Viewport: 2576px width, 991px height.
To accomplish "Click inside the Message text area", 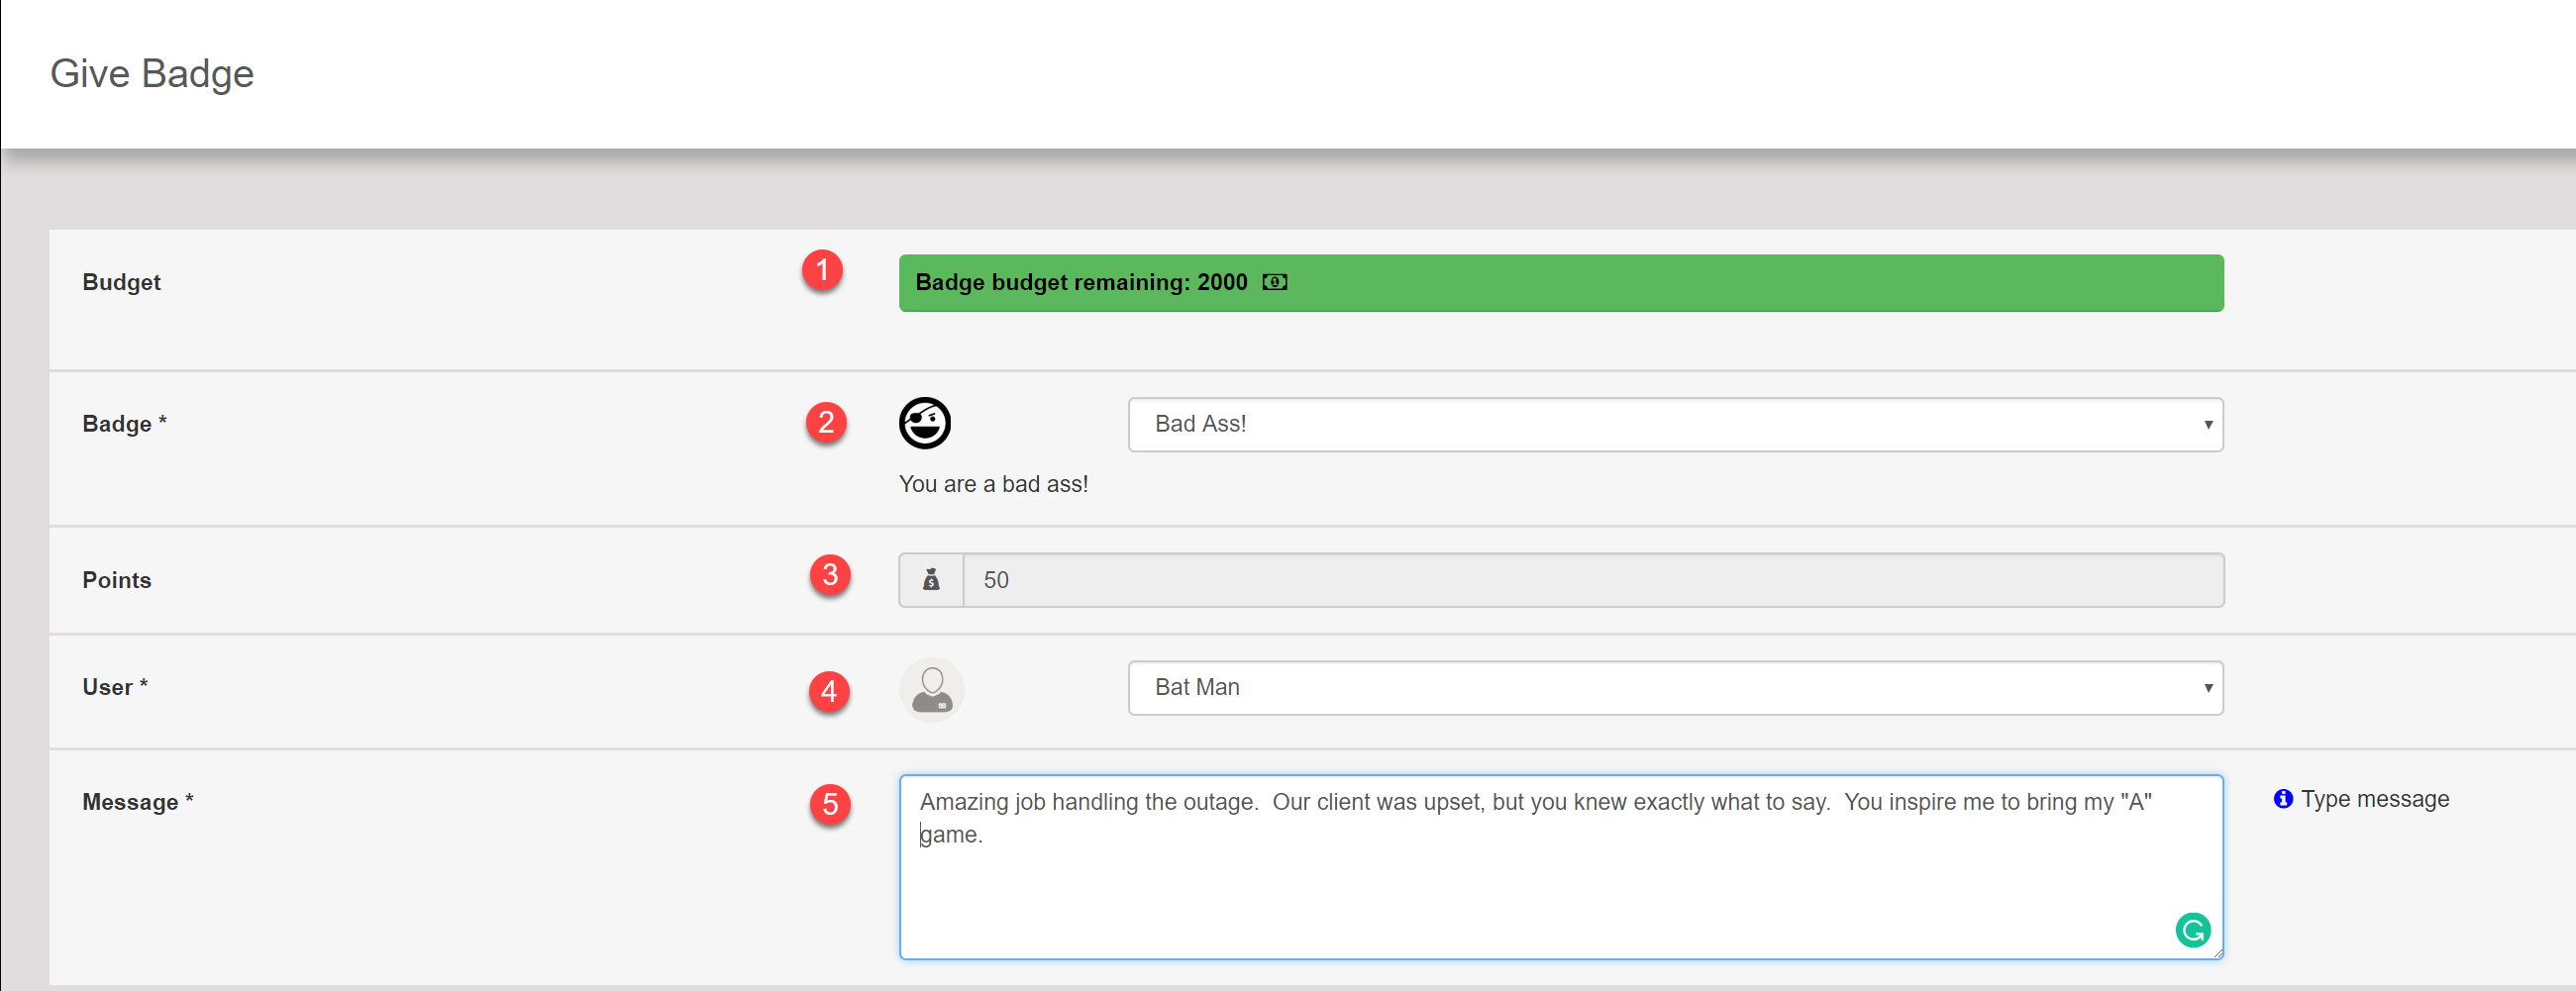I will point(1561,867).
